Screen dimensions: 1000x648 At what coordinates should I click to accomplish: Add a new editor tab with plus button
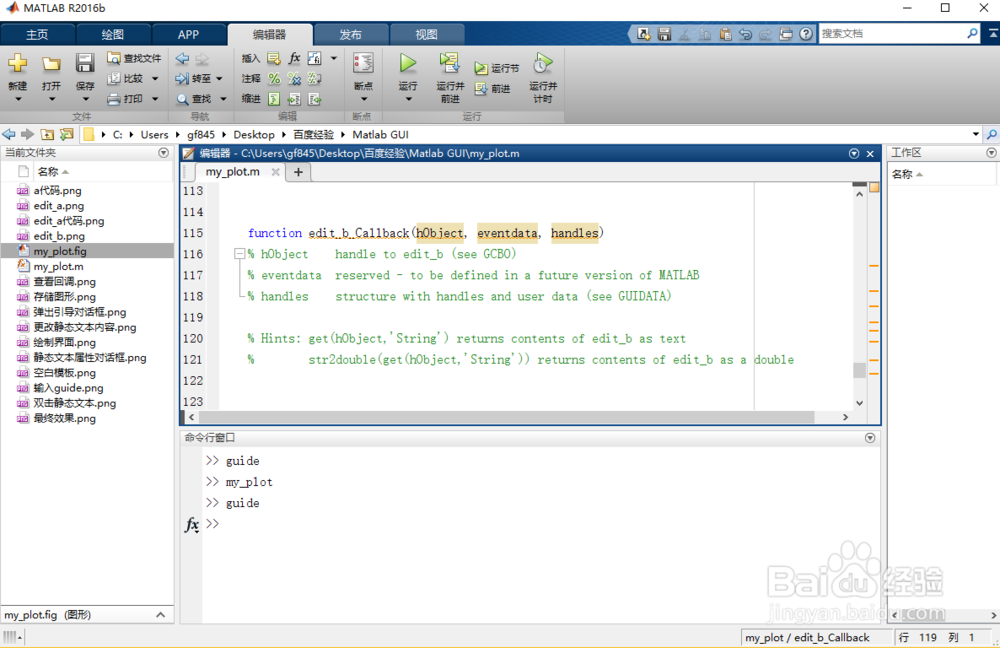point(298,172)
